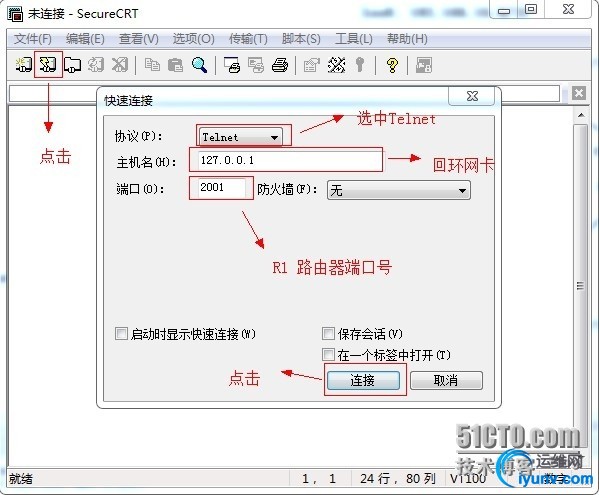Open the Transfer (传输) menu
This screenshot has width=599, height=495.
[248, 39]
